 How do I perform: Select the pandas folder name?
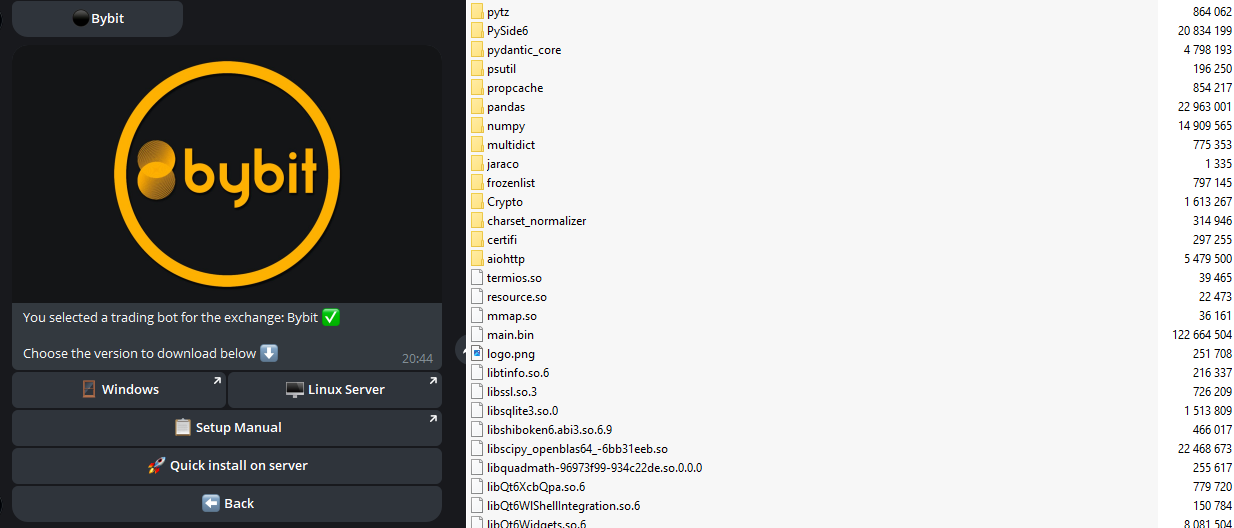[506, 107]
